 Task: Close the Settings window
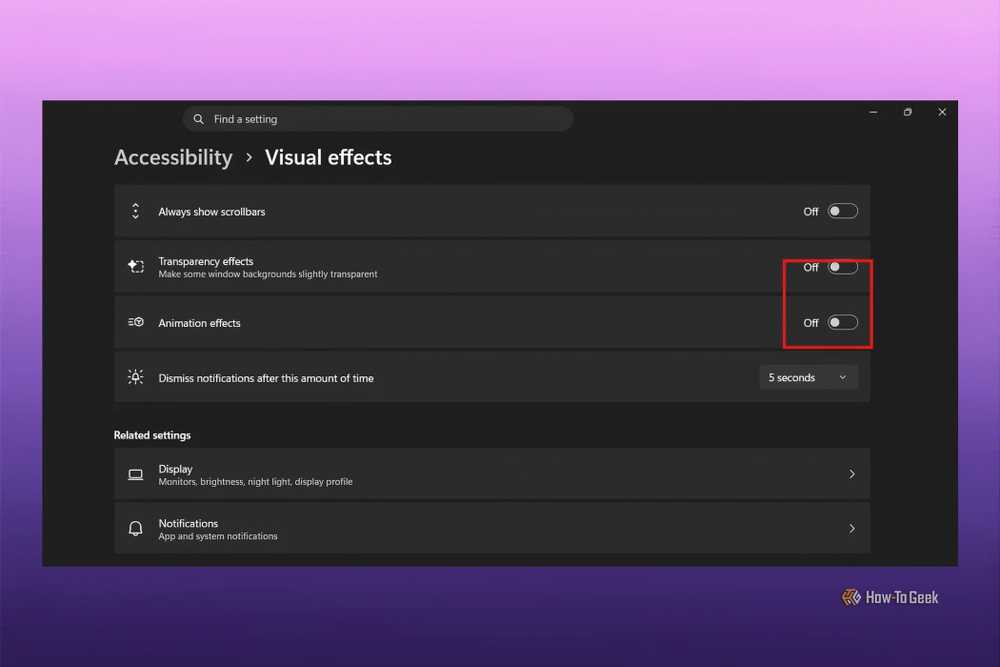pyautogui.click(x=942, y=112)
